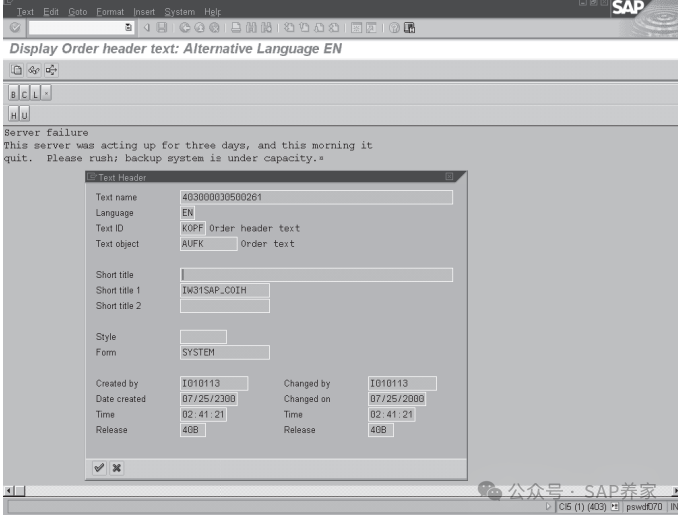Click the Cancel icon in the standard toolbar
The height and width of the screenshot is (518, 678).
214,28
